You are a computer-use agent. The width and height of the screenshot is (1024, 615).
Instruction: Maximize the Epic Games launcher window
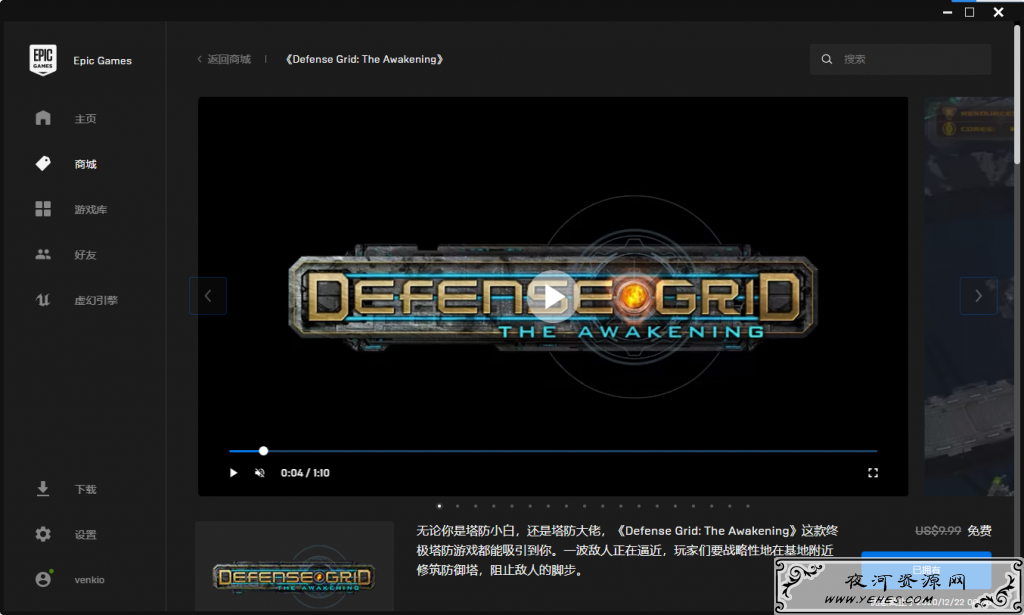point(970,12)
